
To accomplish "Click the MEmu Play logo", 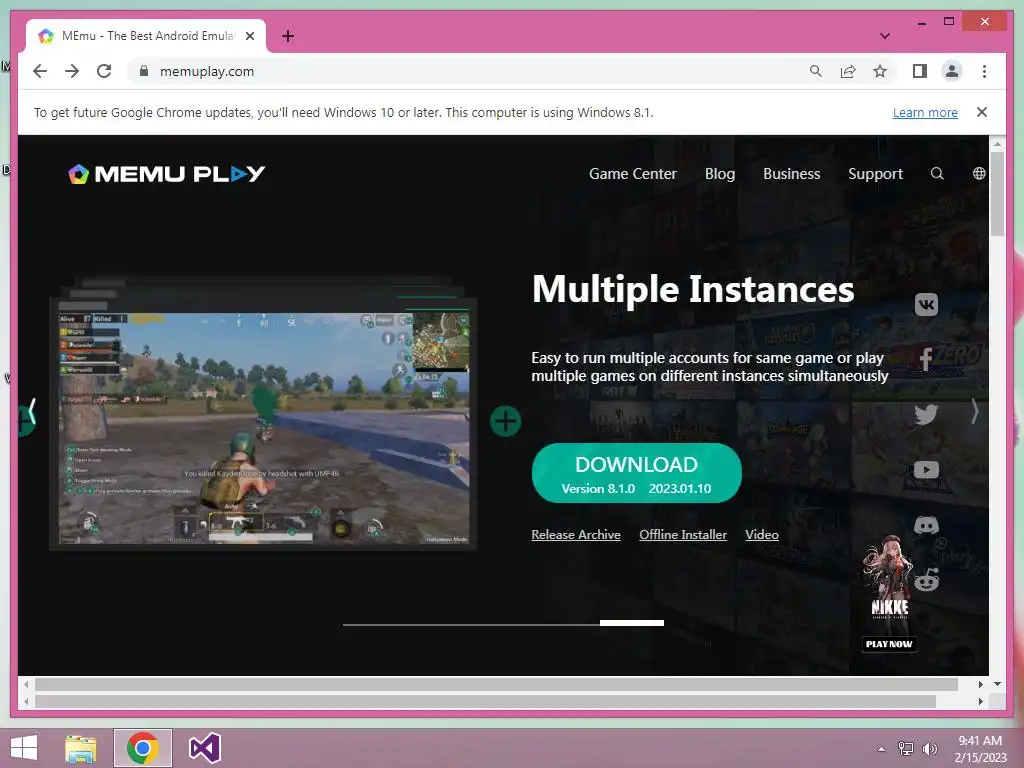I will (x=167, y=174).
